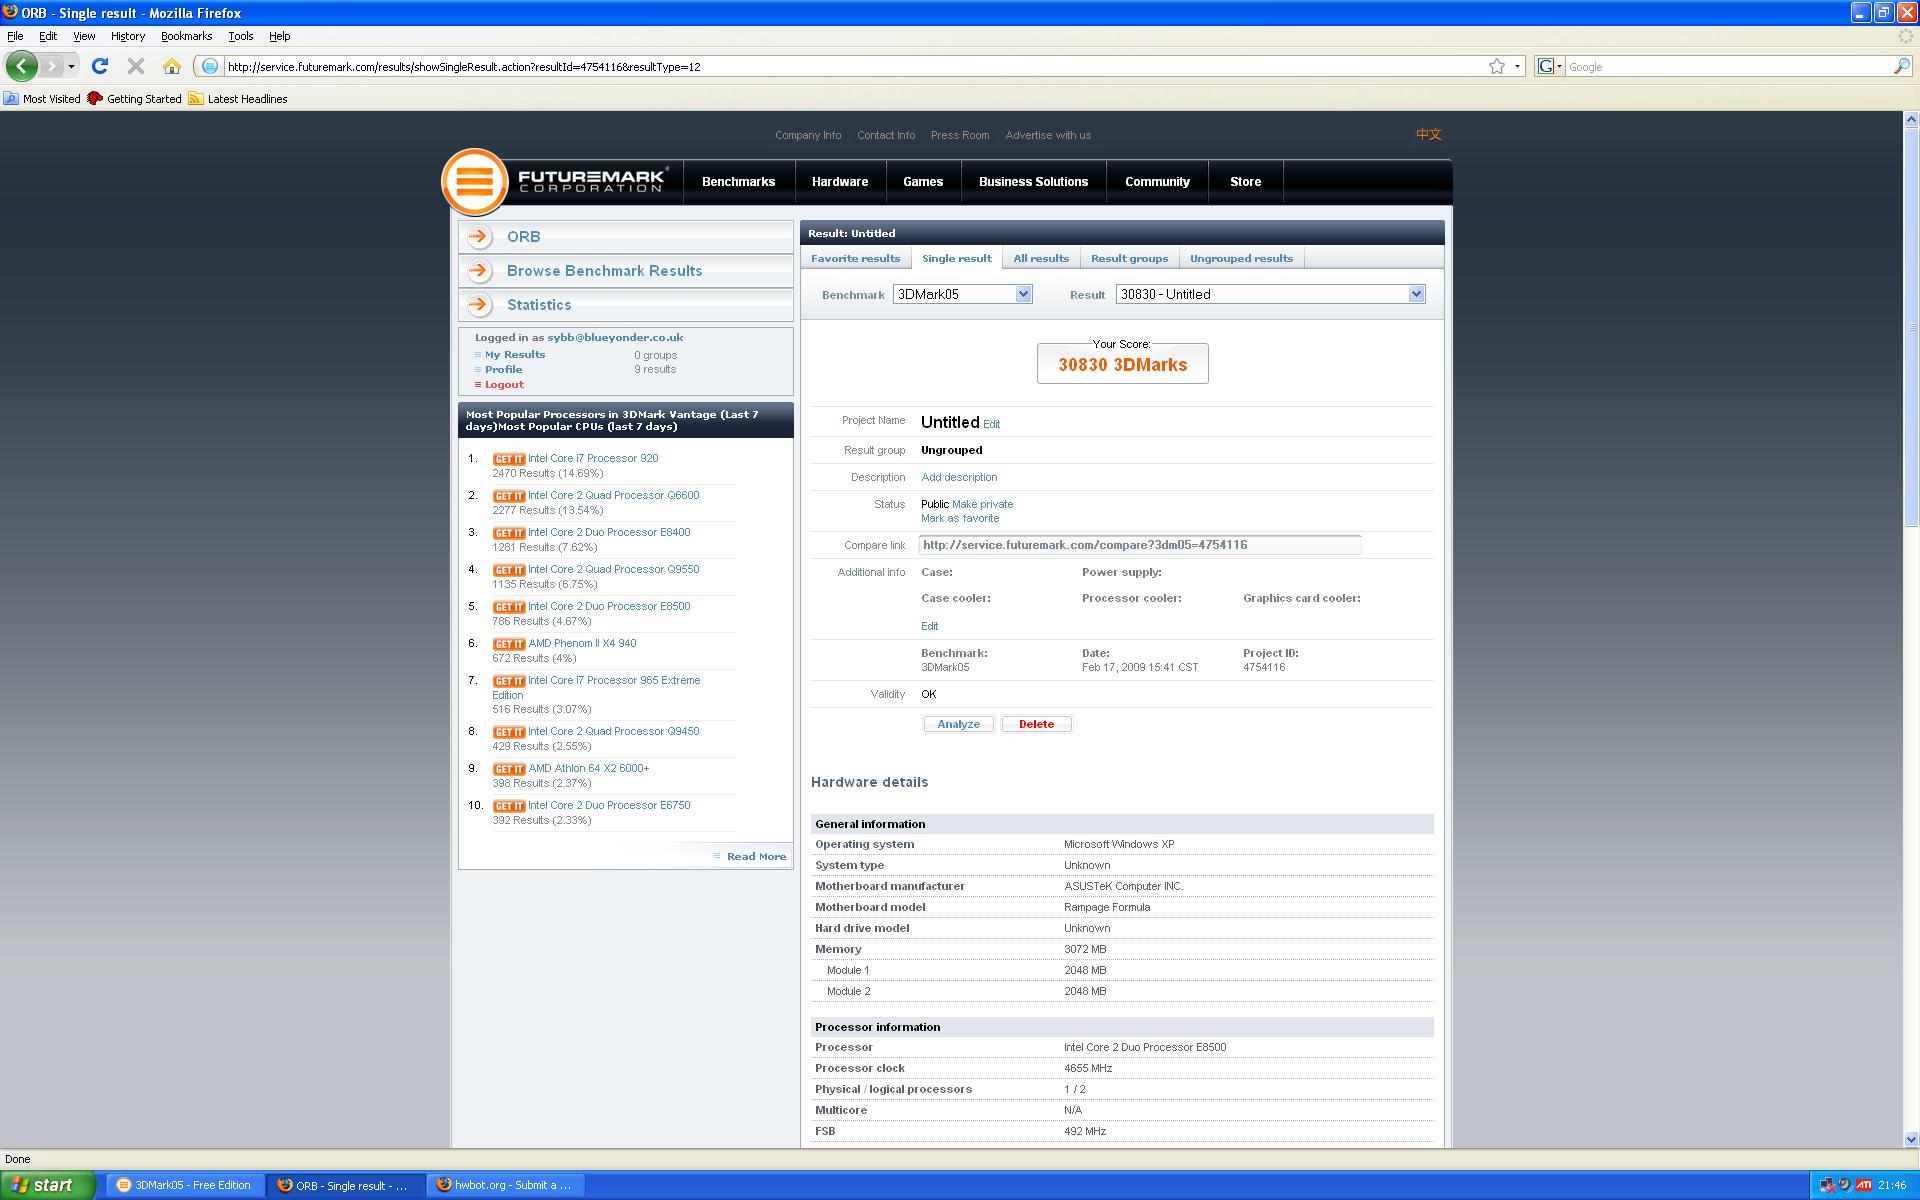The height and width of the screenshot is (1200, 1920).
Task: Open the Getting Started bookmark
Action: (134, 99)
